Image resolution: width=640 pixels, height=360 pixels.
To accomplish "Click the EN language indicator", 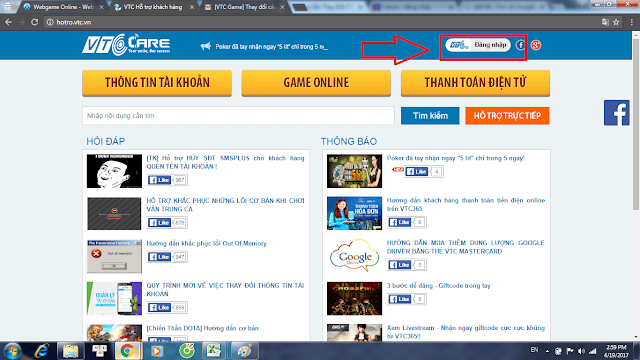I will click(534, 350).
